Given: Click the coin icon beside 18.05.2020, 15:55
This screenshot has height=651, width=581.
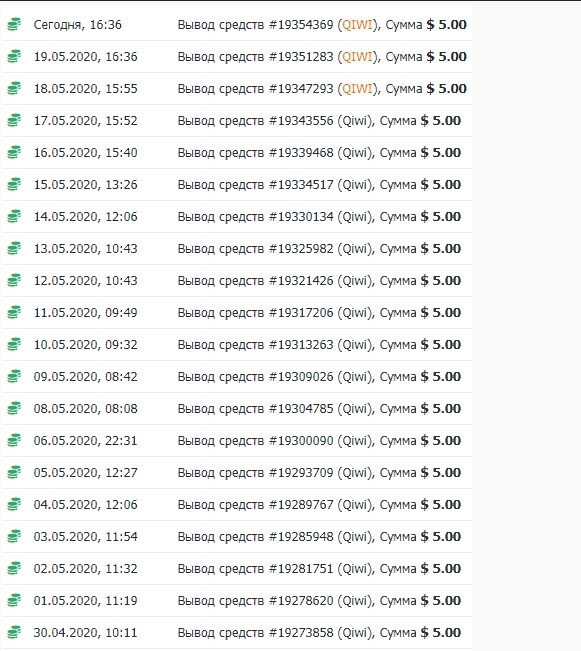Looking at the screenshot, I should (x=14, y=88).
